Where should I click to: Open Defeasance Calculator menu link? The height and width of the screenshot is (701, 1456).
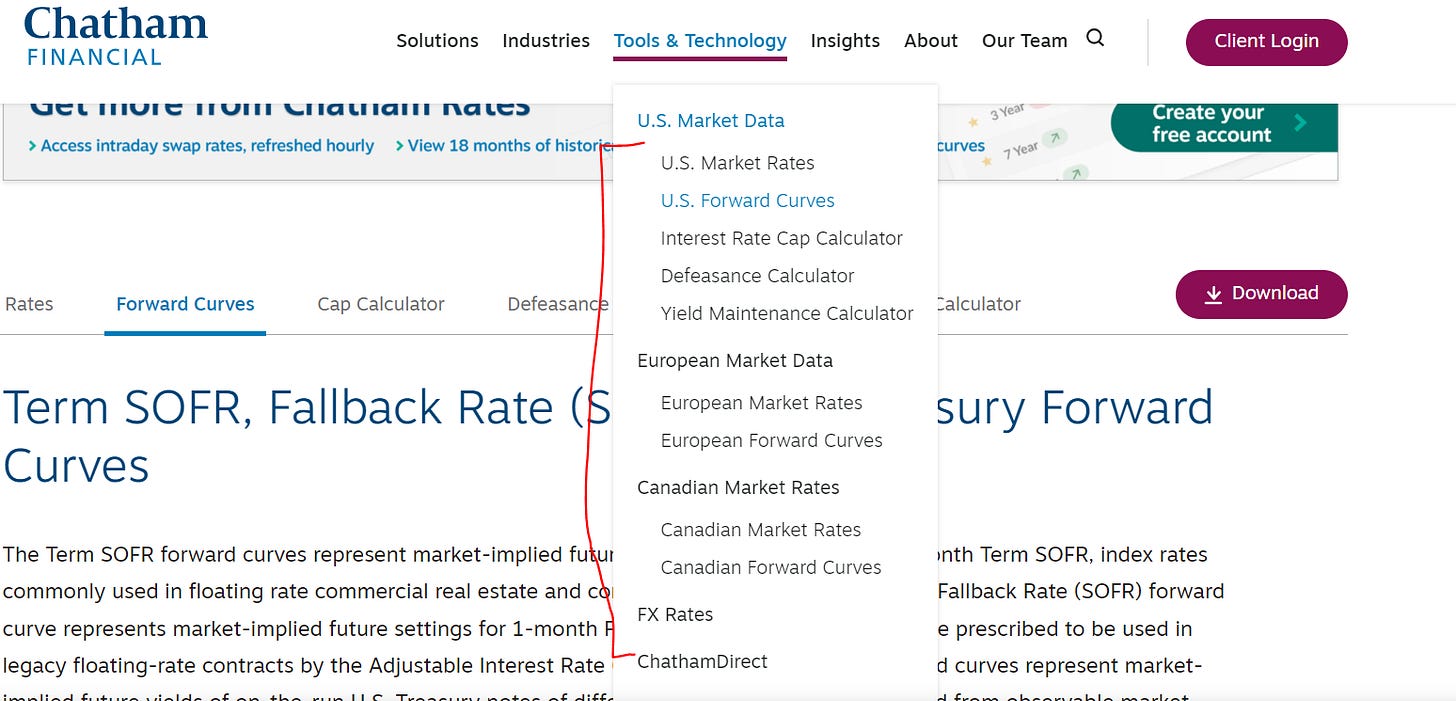pyautogui.click(x=757, y=276)
